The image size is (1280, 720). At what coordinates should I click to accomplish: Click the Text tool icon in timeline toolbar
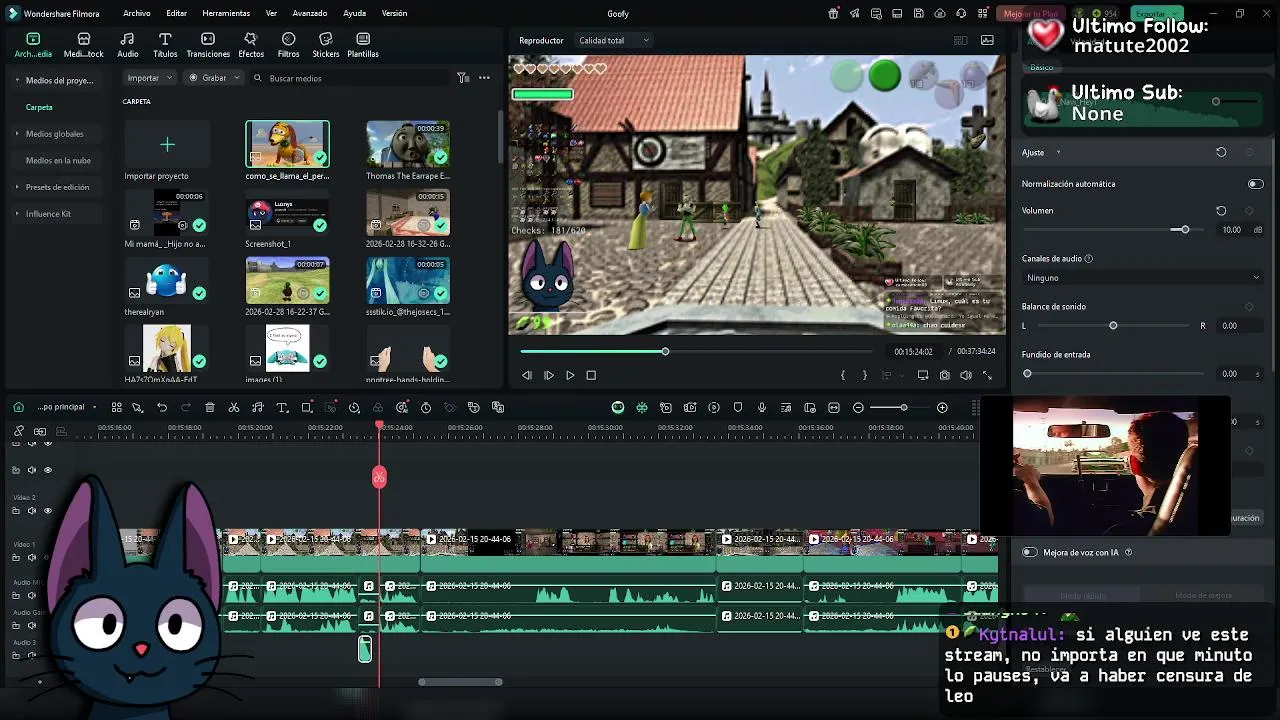point(282,408)
